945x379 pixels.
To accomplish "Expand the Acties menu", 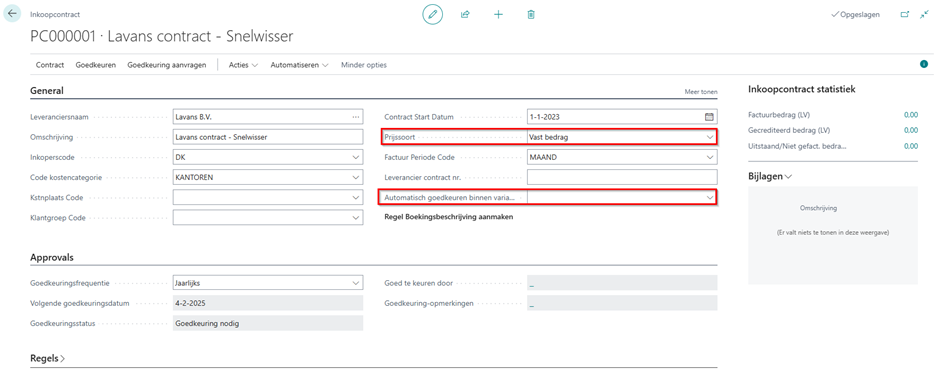I will (243, 64).
